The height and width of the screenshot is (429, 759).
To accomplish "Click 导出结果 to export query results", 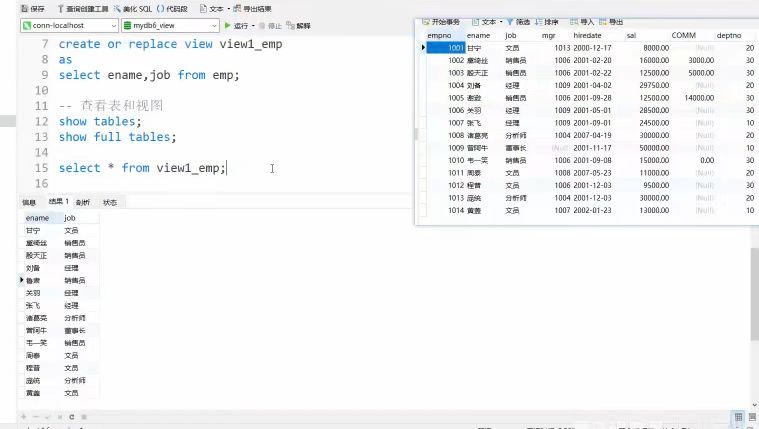I will (252, 9).
